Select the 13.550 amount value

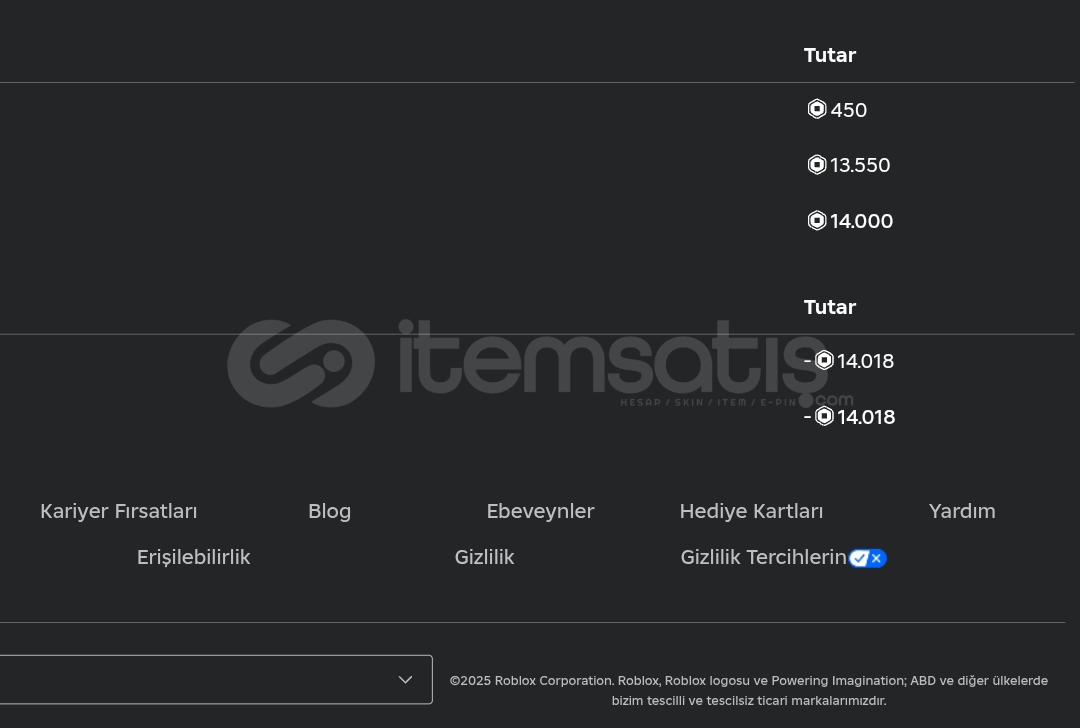pyautogui.click(x=860, y=165)
